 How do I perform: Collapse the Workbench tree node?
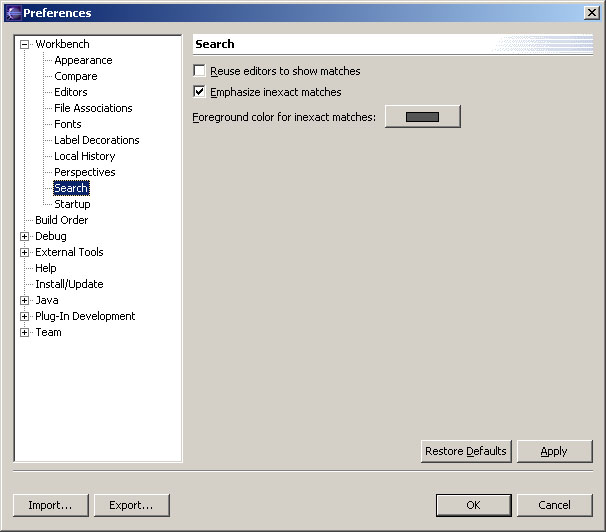24,44
